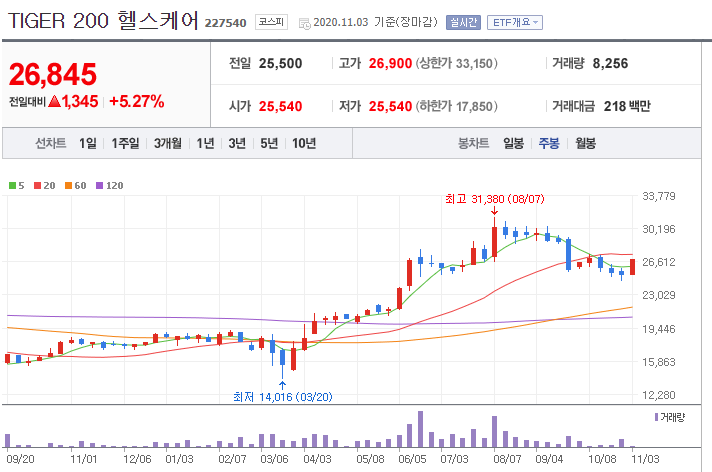
Task: Select the 1년 line chart period
Action: click(x=205, y=144)
